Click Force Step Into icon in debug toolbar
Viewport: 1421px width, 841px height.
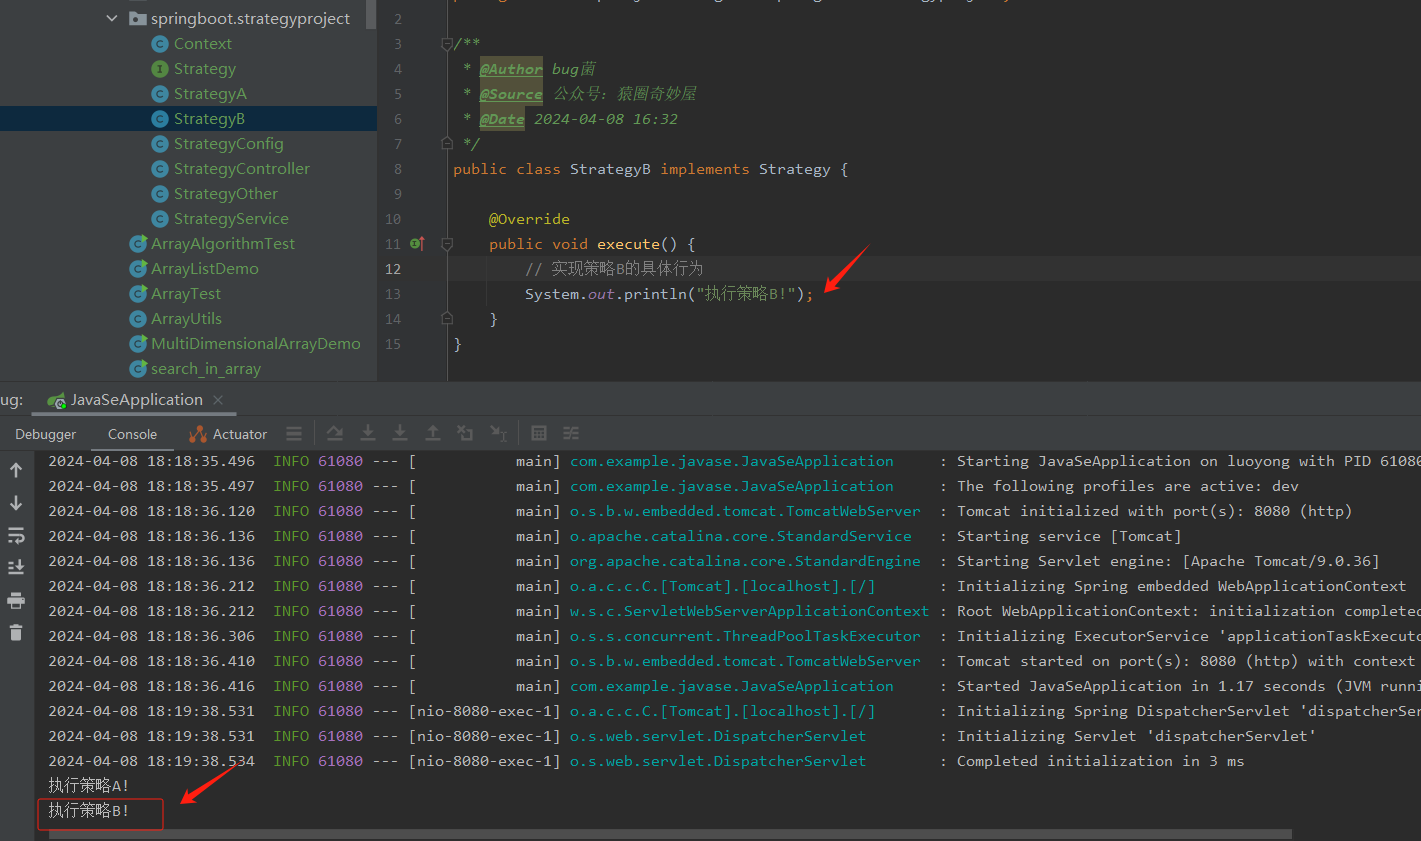click(400, 433)
